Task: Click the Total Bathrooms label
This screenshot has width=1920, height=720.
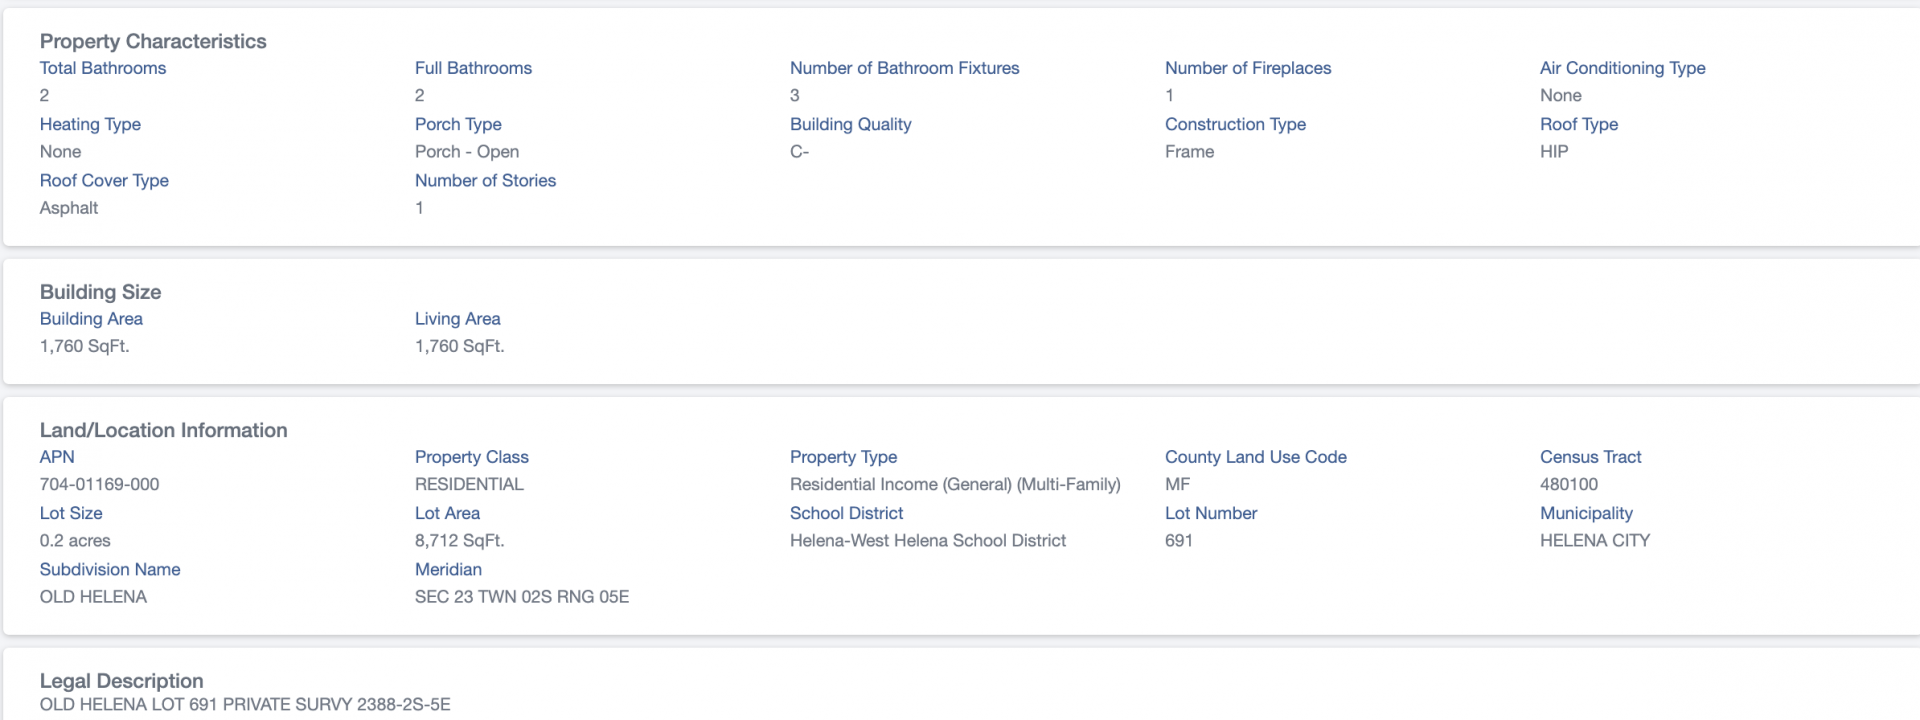Action: 103,68
